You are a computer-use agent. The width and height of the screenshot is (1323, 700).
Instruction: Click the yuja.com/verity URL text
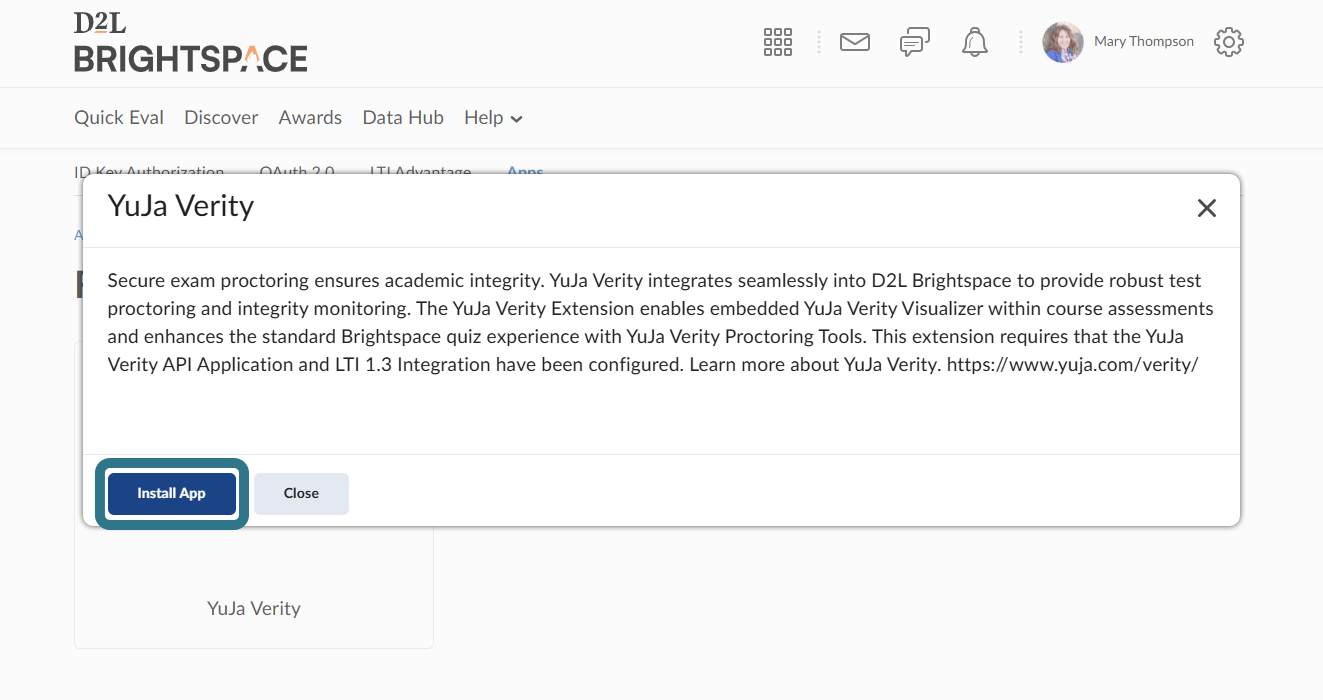pyautogui.click(x=1072, y=364)
